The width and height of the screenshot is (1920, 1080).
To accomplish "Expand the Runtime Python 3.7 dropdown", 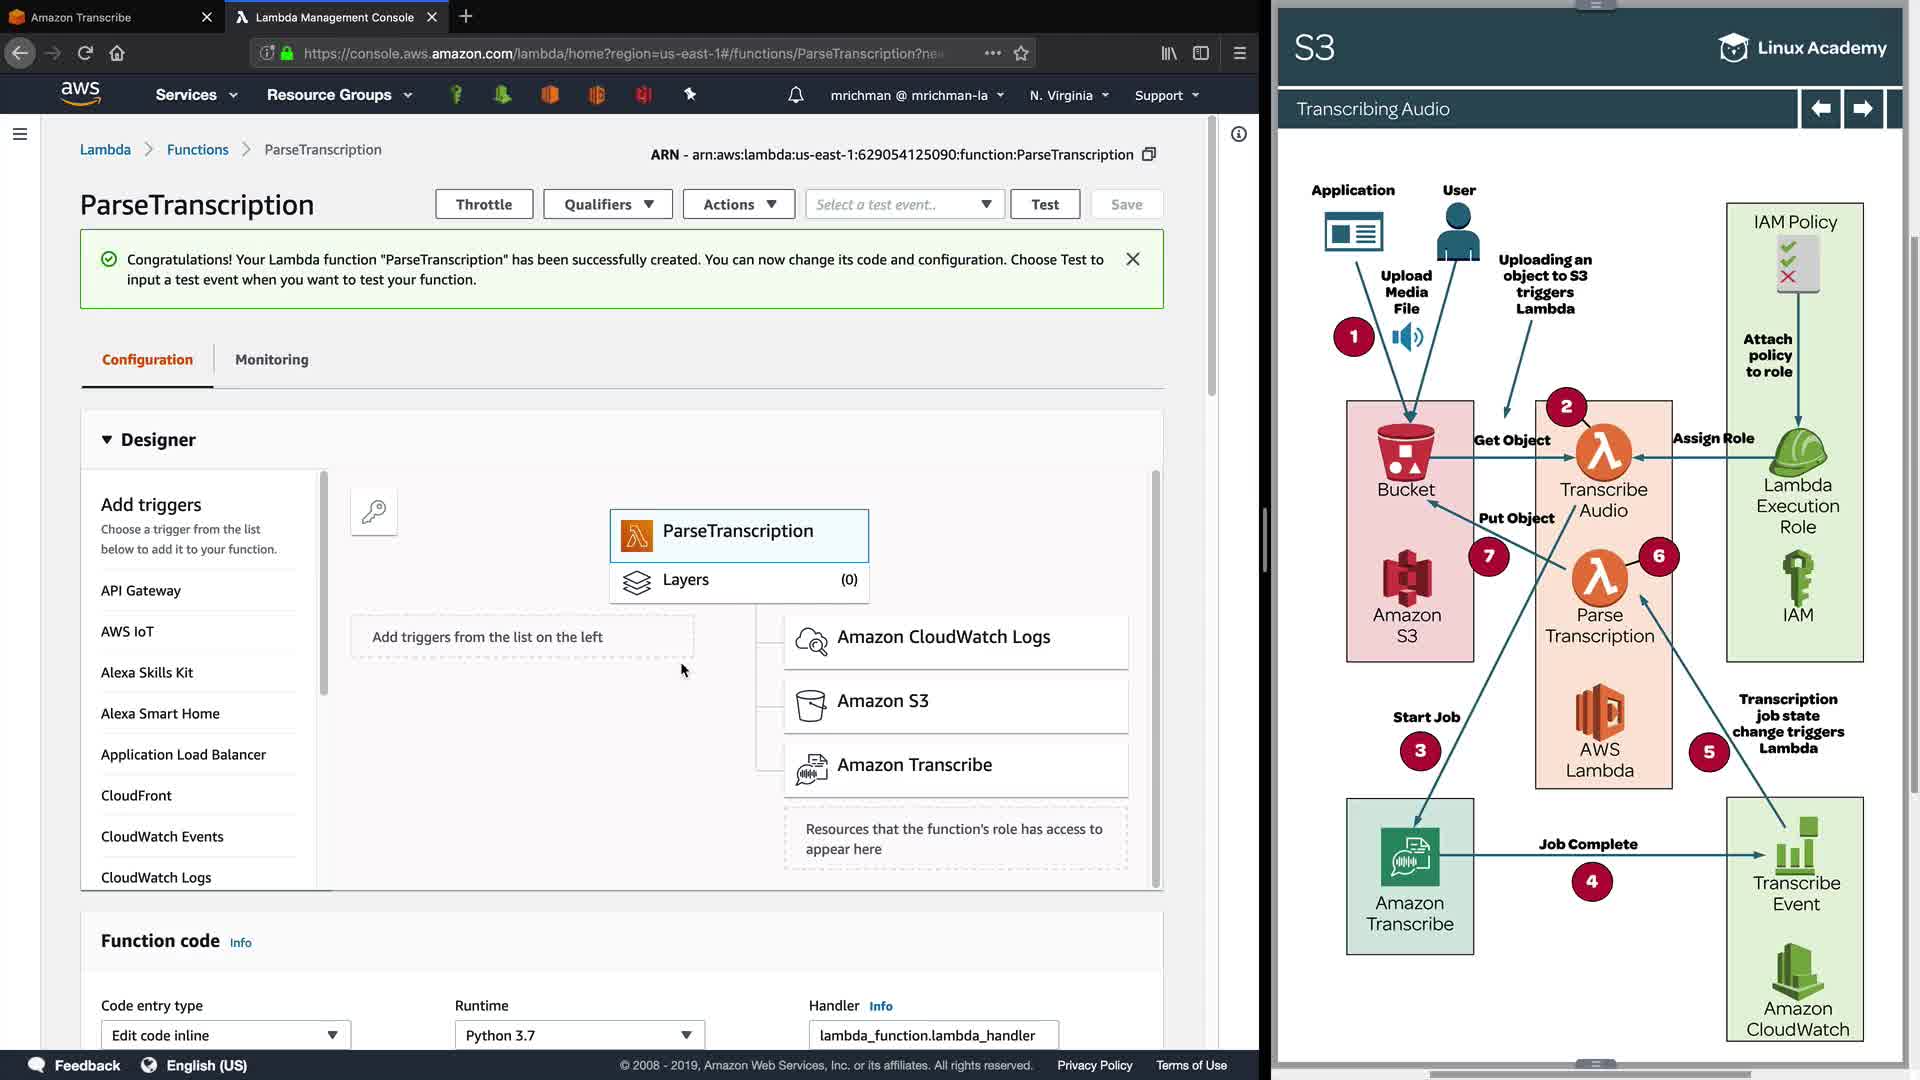I will 579,1035.
